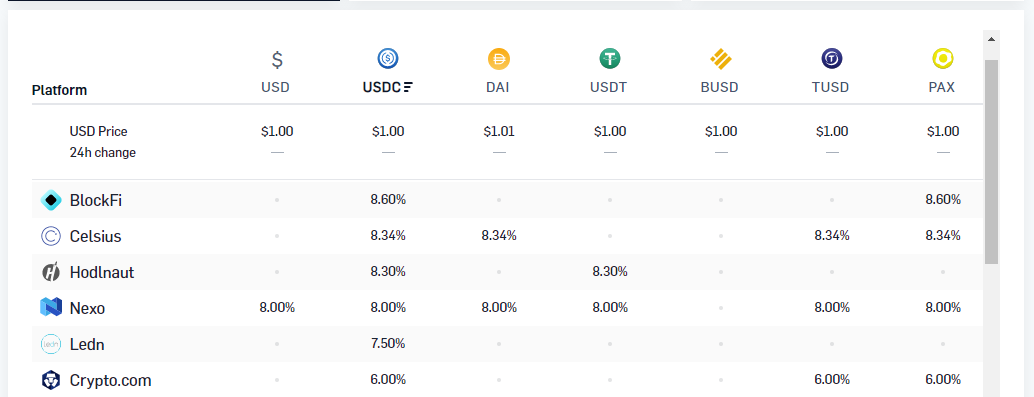Image resolution: width=1034 pixels, height=397 pixels.
Task: Open the Crypto.com platform link
Action: [111, 380]
